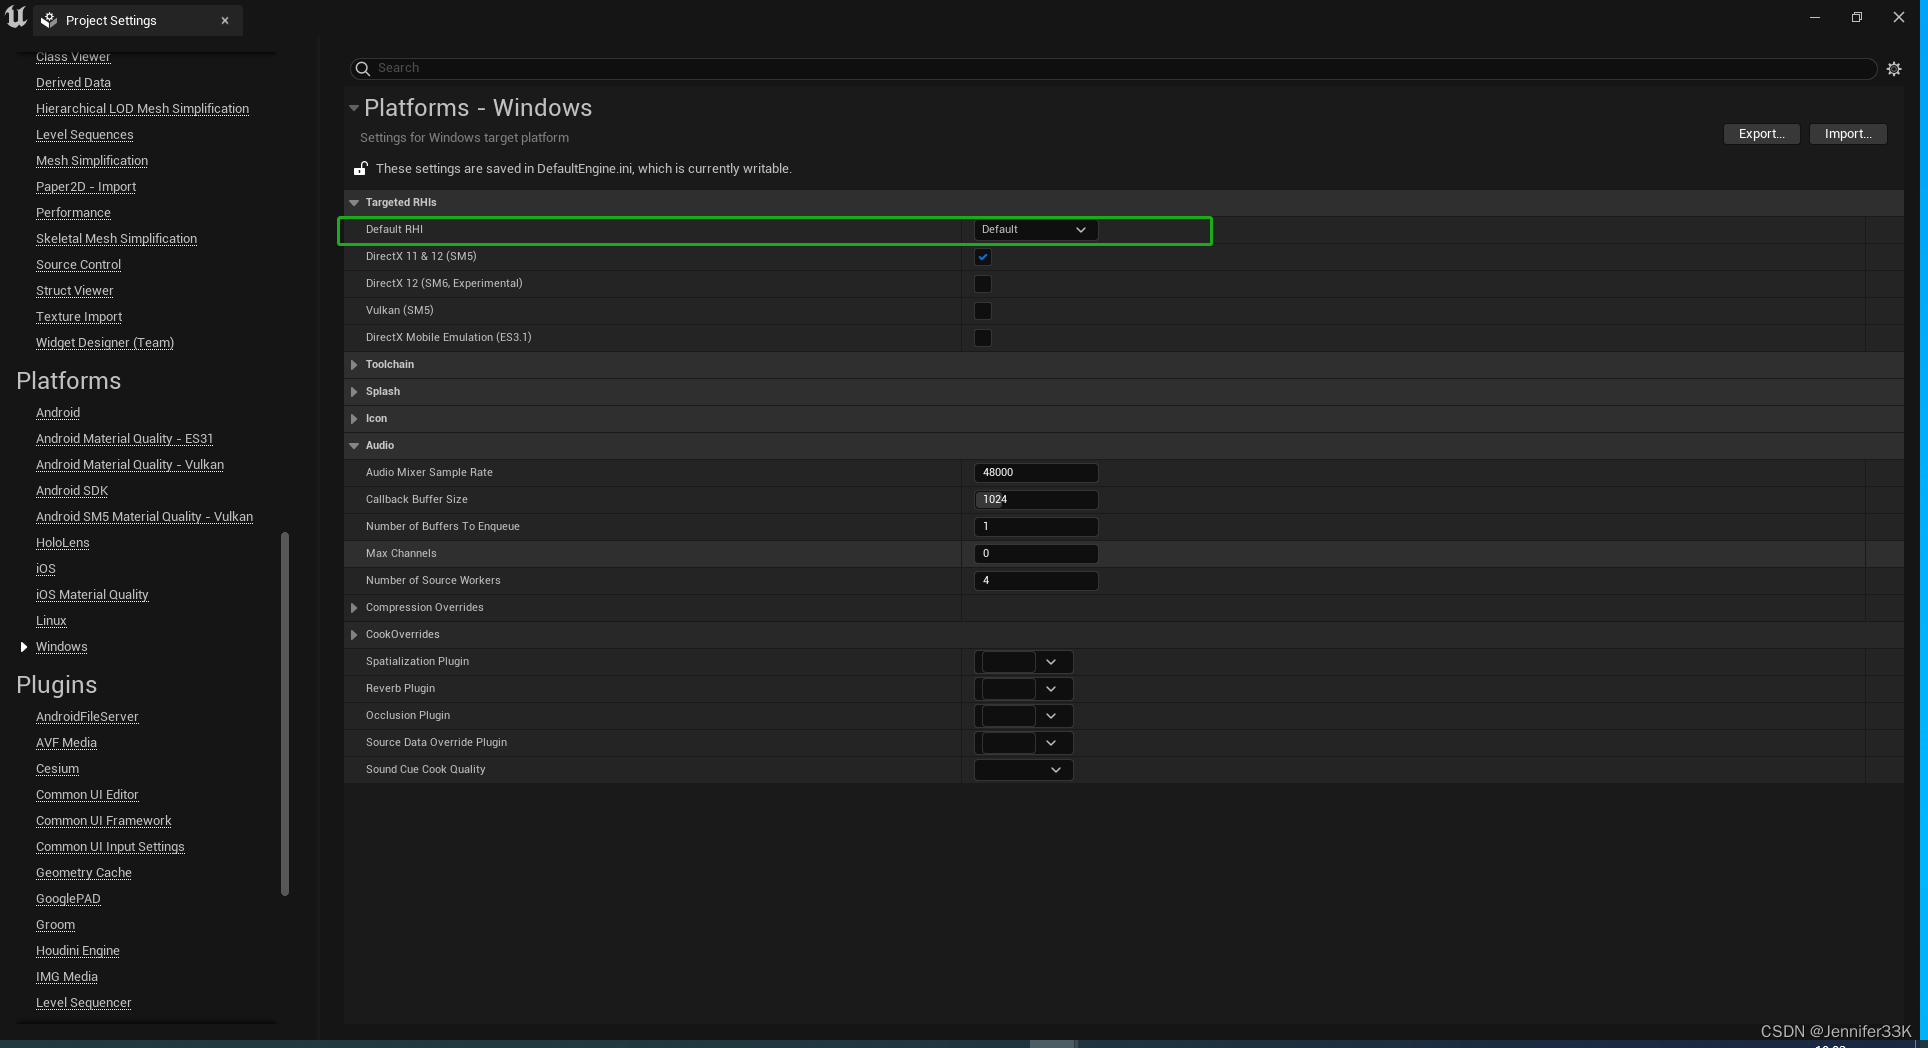Minimize the Project Settings window
The width and height of the screenshot is (1928, 1048).
click(x=1815, y=17)
